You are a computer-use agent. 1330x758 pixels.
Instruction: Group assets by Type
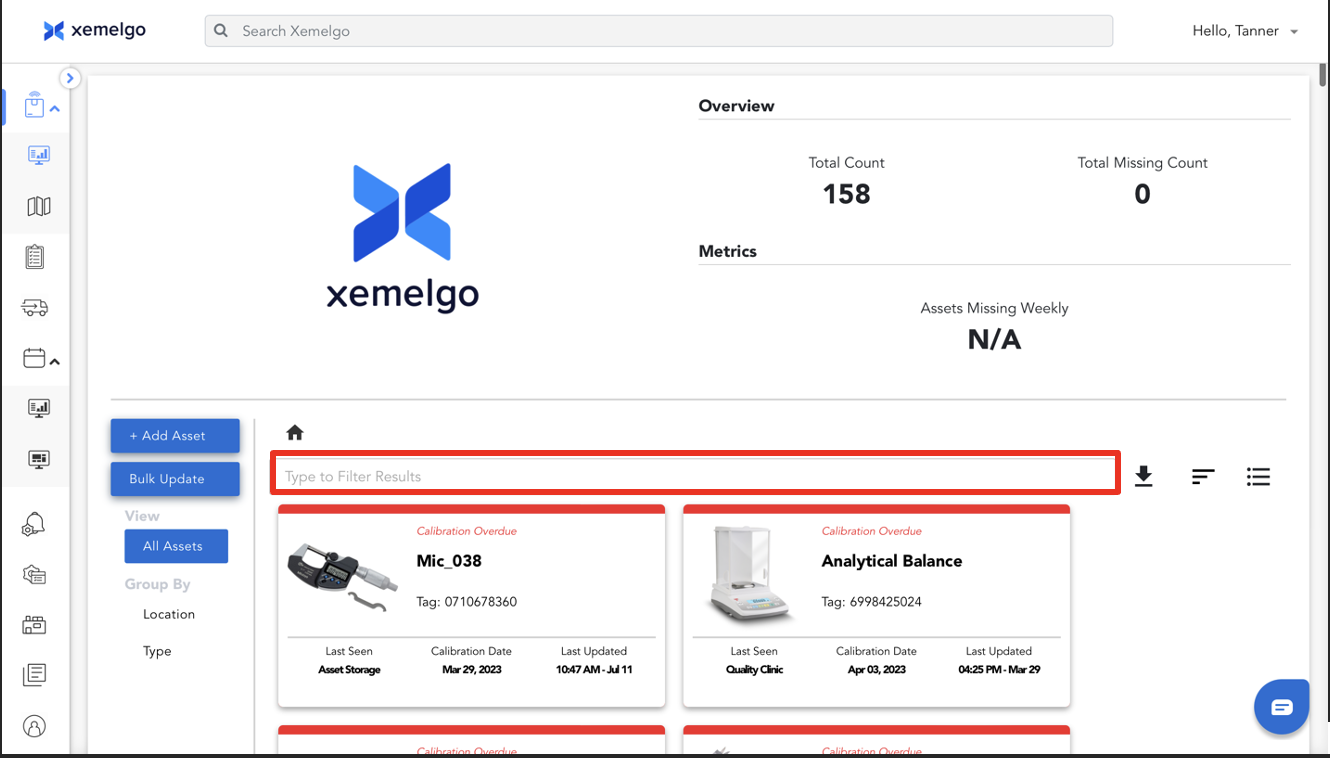(157, 651)
